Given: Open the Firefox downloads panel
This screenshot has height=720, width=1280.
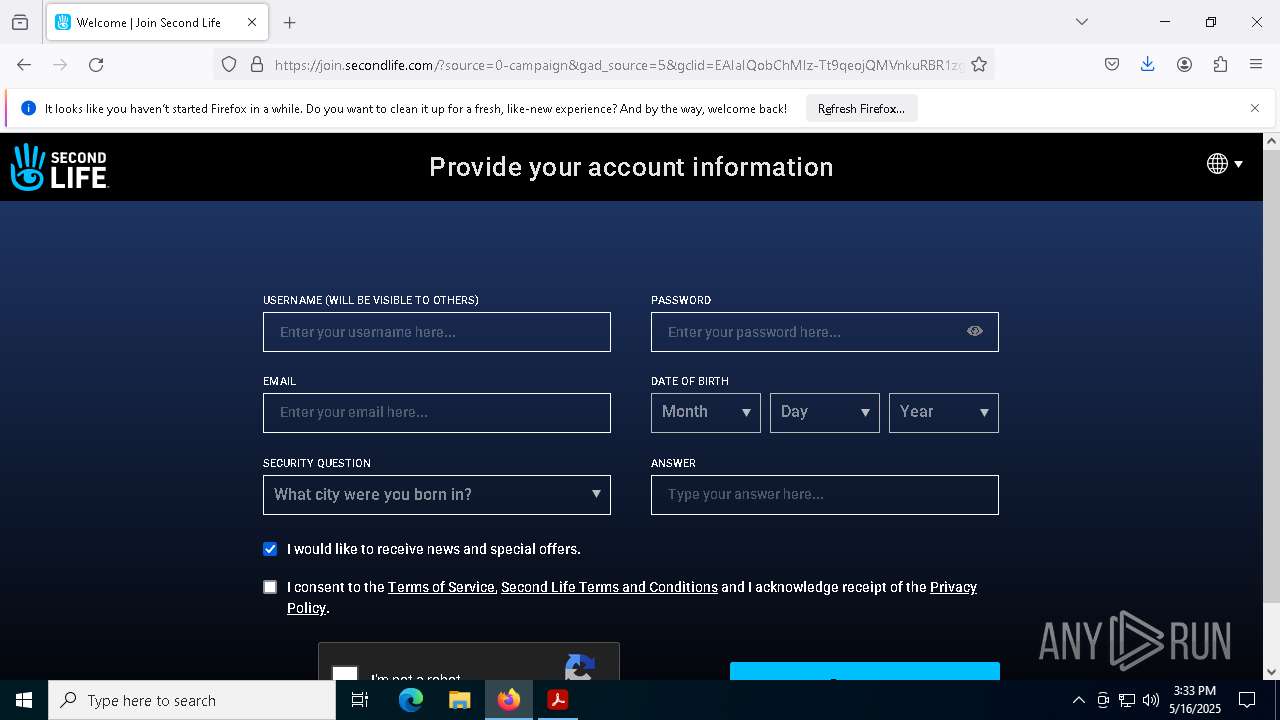Looking at the screenshot, I should point(1148,65).
